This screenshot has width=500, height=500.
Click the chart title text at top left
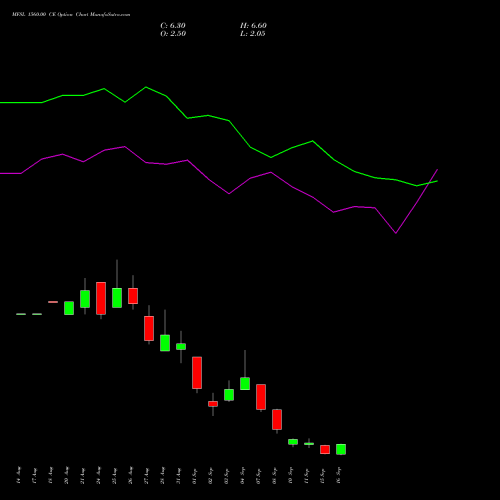pyautogui.click(x=71, y=15)
